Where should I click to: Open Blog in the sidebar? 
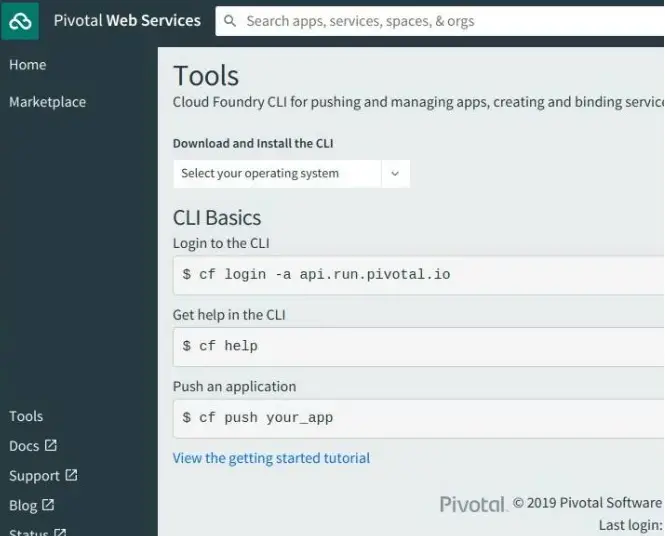[x=23, y=505]
